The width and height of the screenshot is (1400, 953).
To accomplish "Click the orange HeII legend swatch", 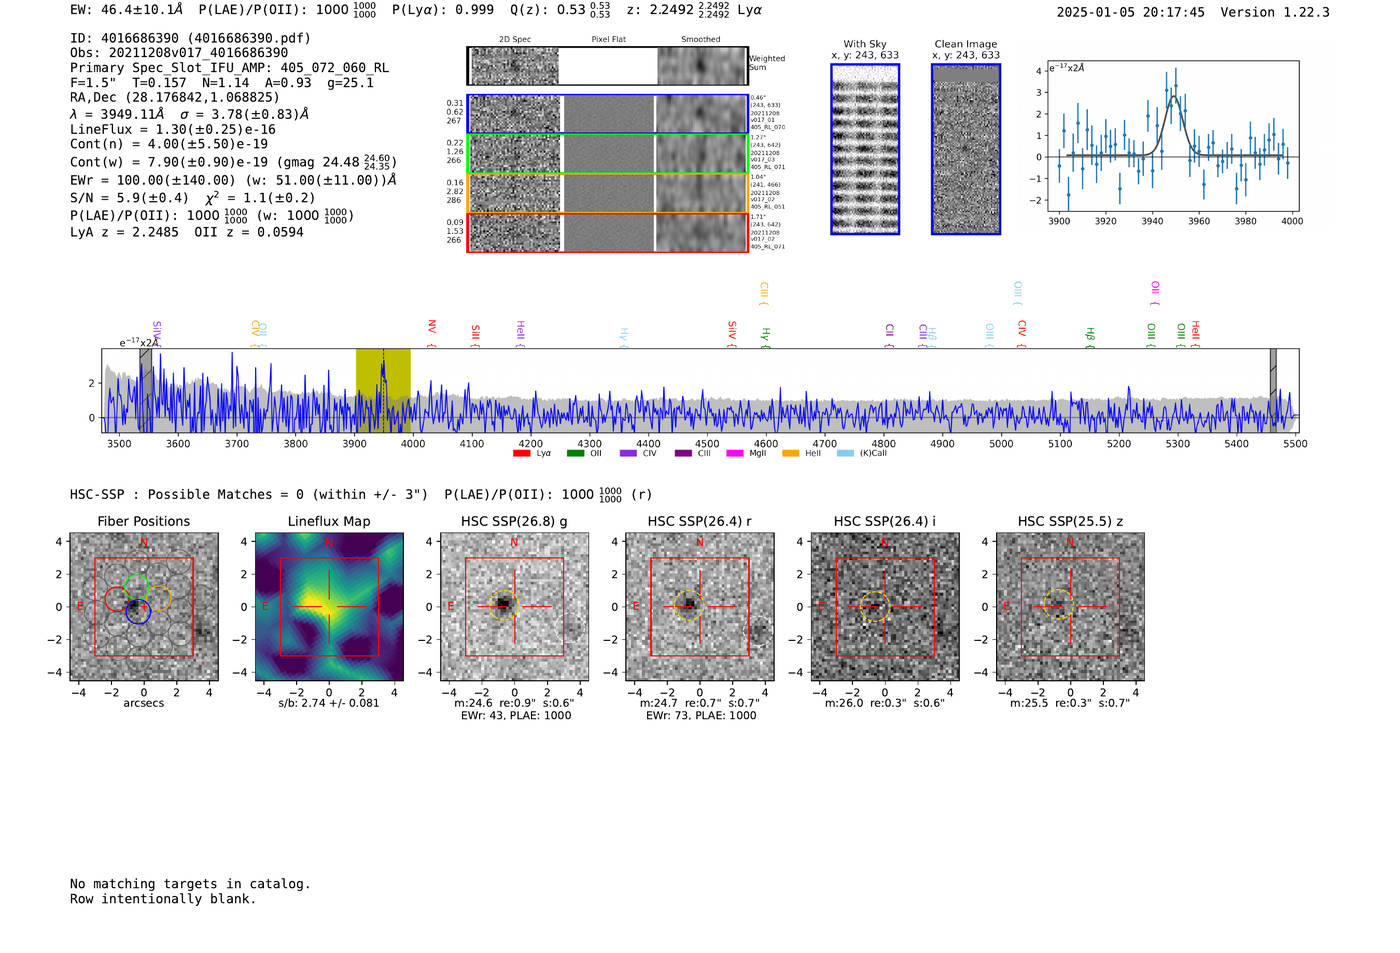I will point(790,453).
